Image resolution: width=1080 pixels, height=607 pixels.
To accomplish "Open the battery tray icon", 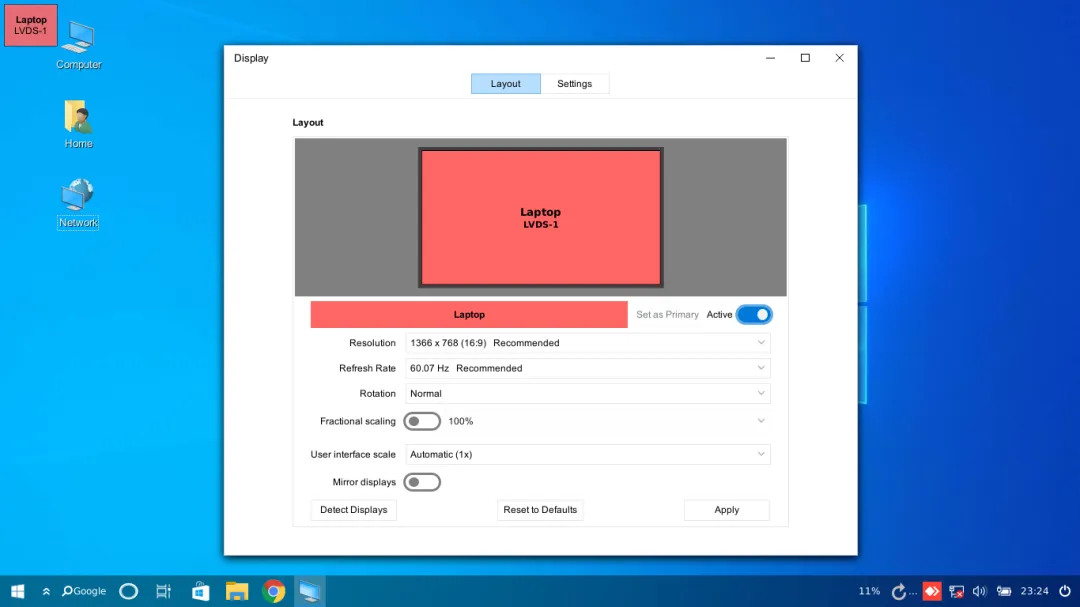I will 1004,591.
